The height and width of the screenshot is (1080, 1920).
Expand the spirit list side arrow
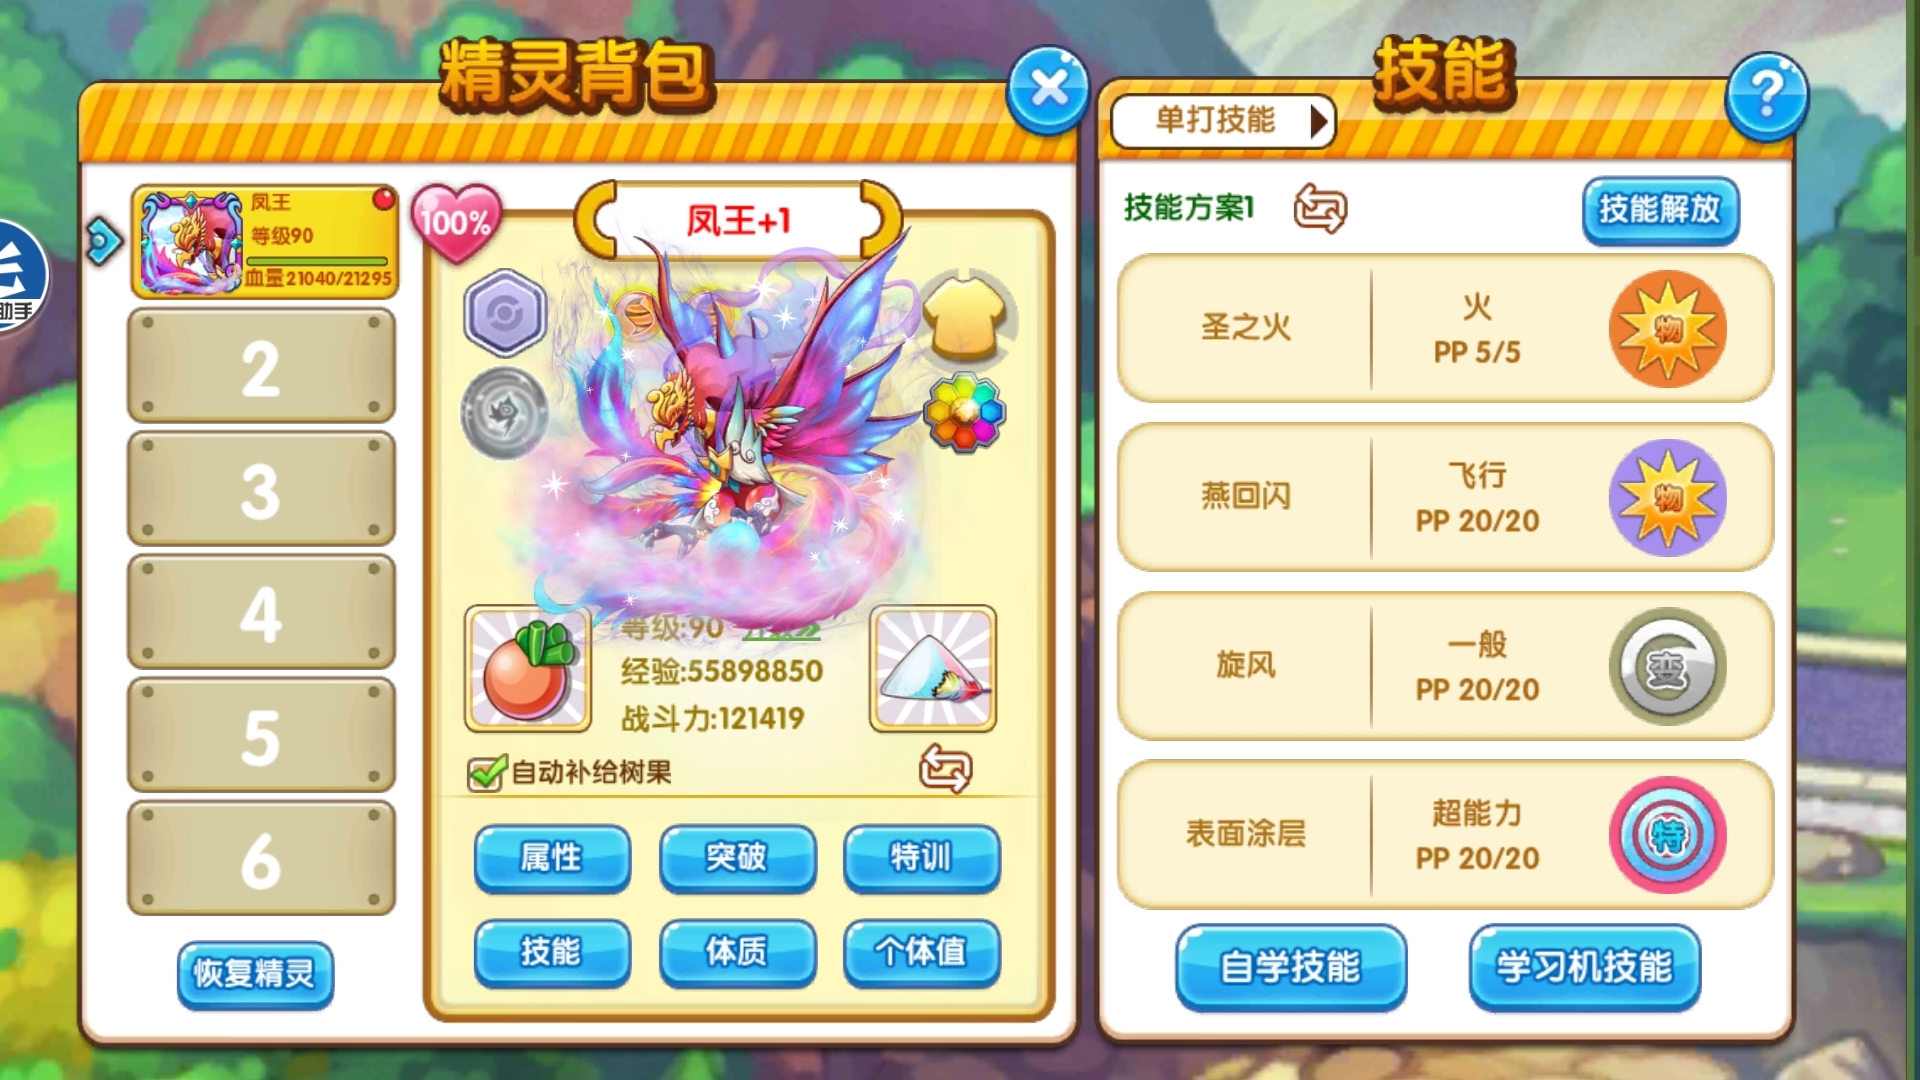pyautogui.click(x=104, y=241)
